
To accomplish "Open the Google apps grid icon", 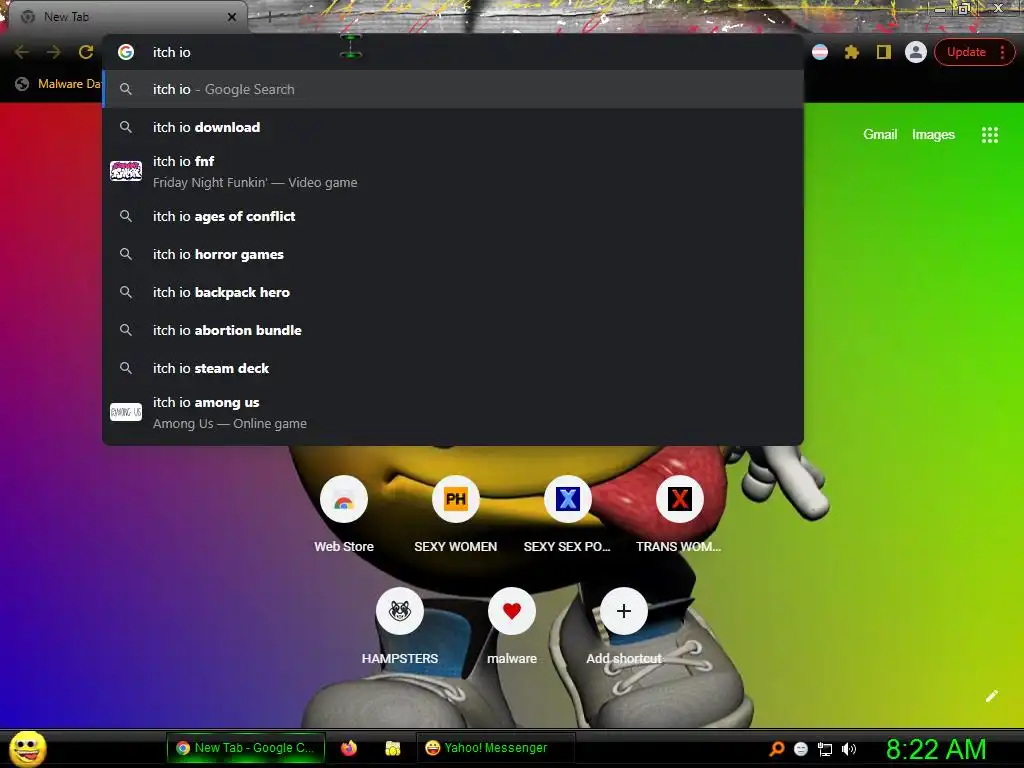I will click(989, 135).
